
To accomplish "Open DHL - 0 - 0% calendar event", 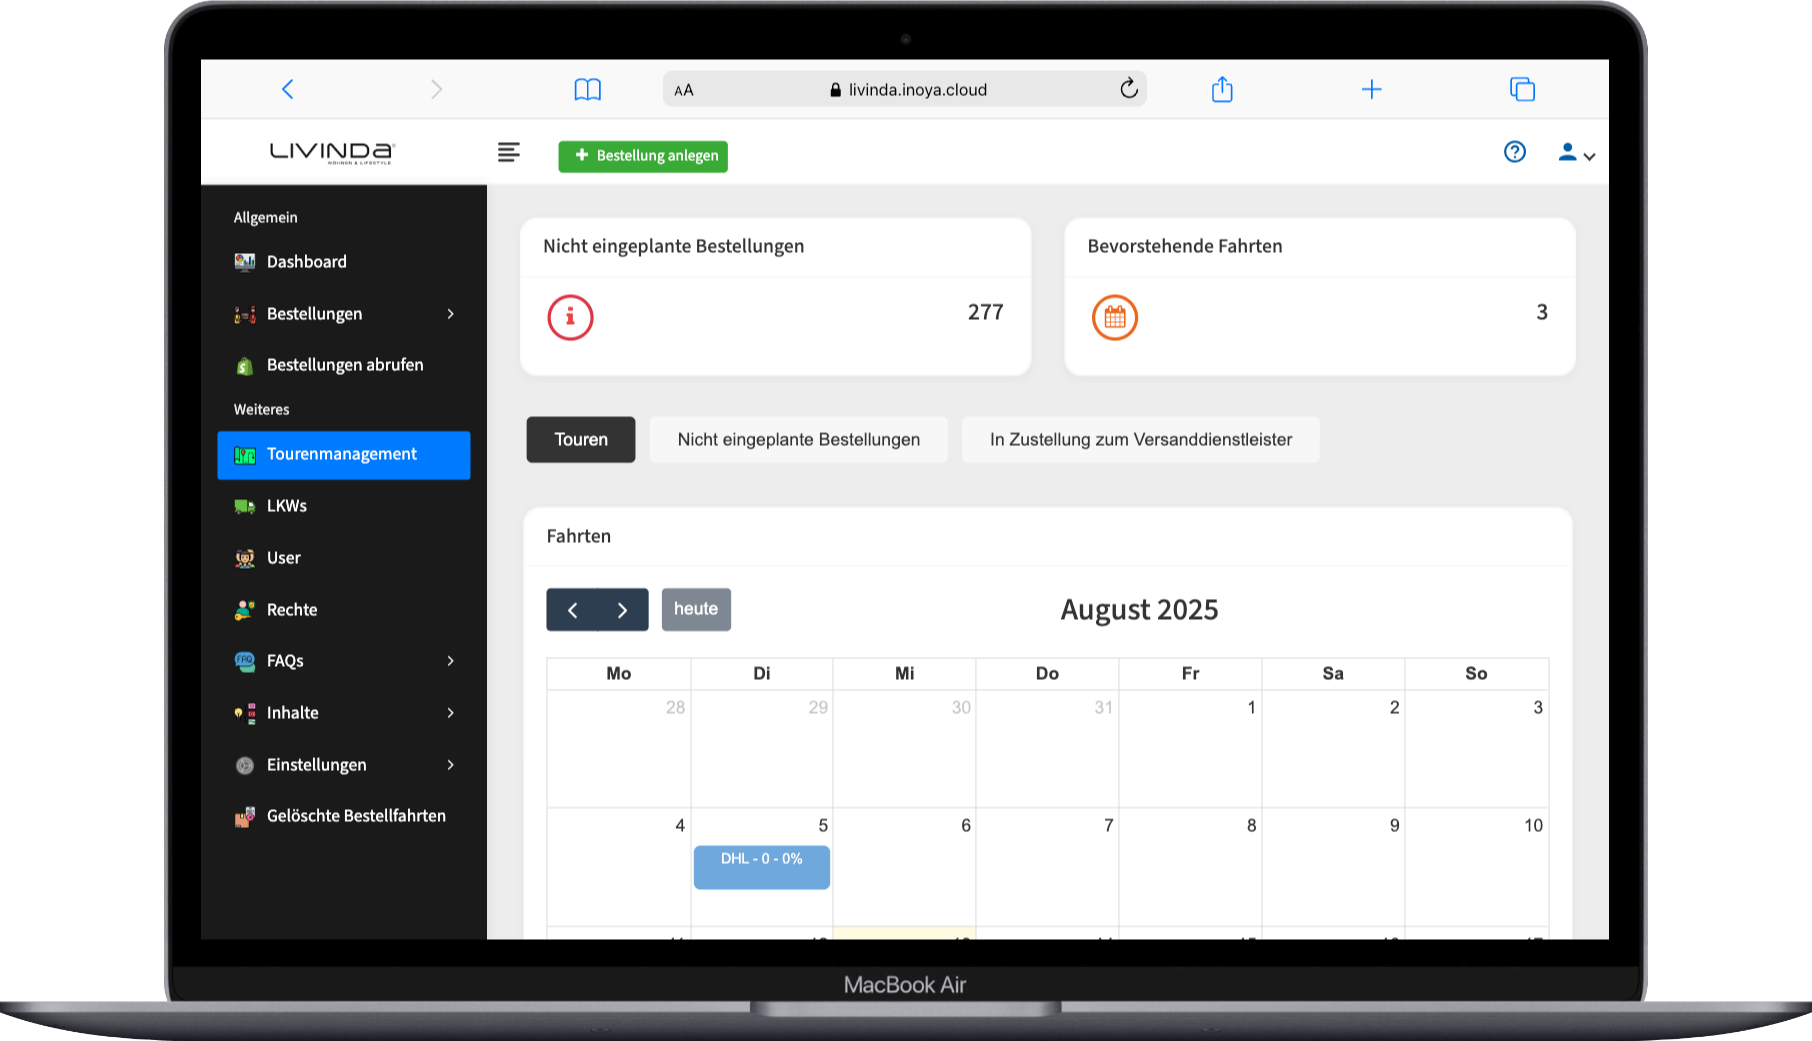I will click(762, 867).
